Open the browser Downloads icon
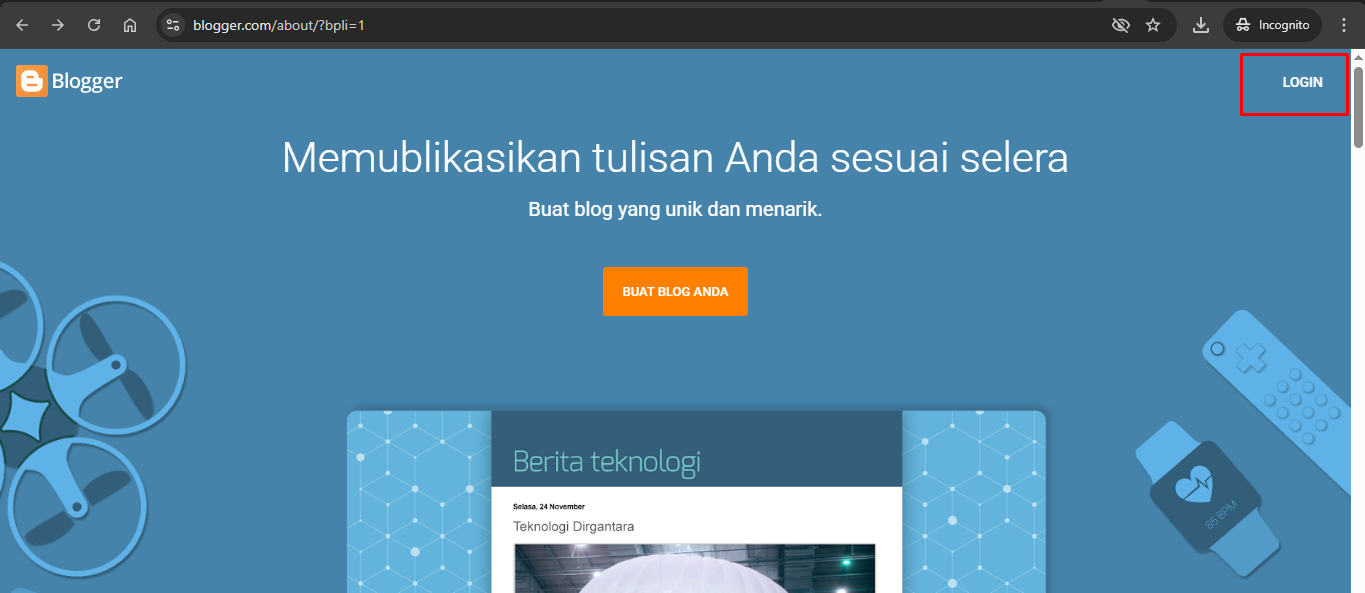This screenshot has width=1365, height=593. [1201, 25]
